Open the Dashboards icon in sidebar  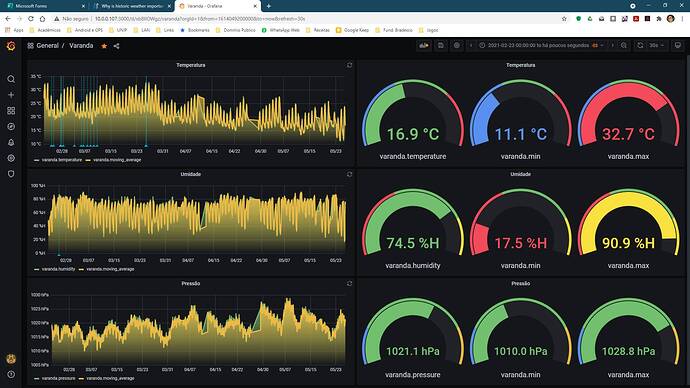coord(11,111)
